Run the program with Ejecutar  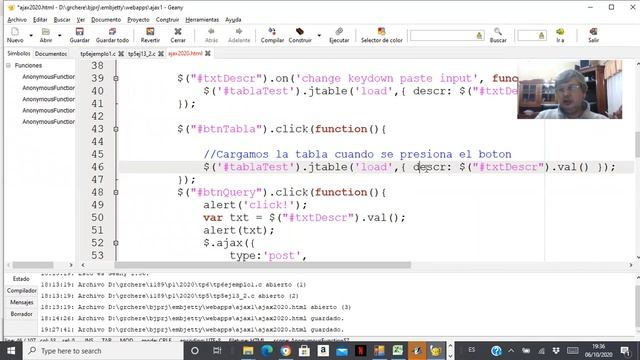click(x=339, y=35)
